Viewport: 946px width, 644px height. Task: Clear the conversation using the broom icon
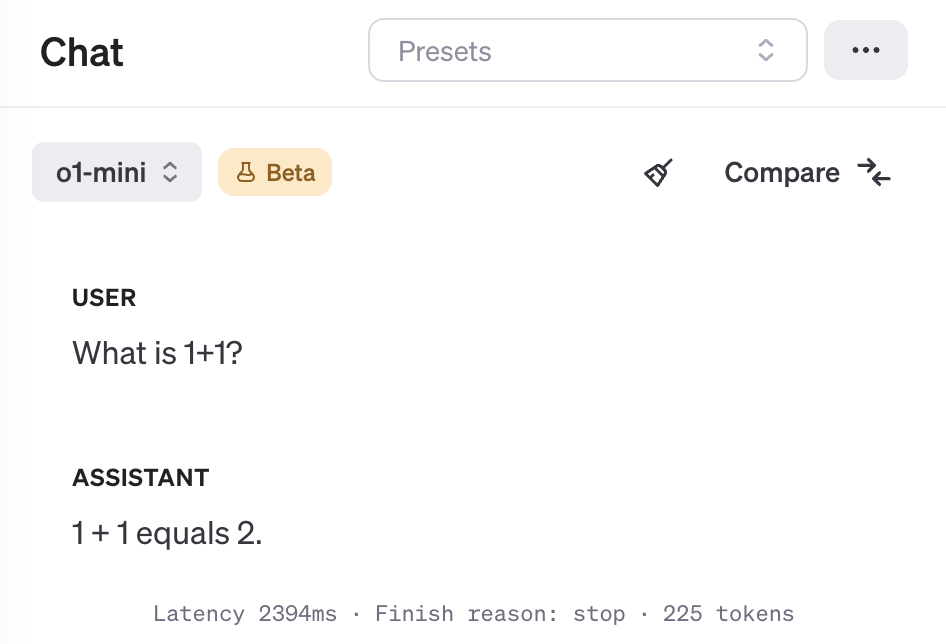pos(658,172)
